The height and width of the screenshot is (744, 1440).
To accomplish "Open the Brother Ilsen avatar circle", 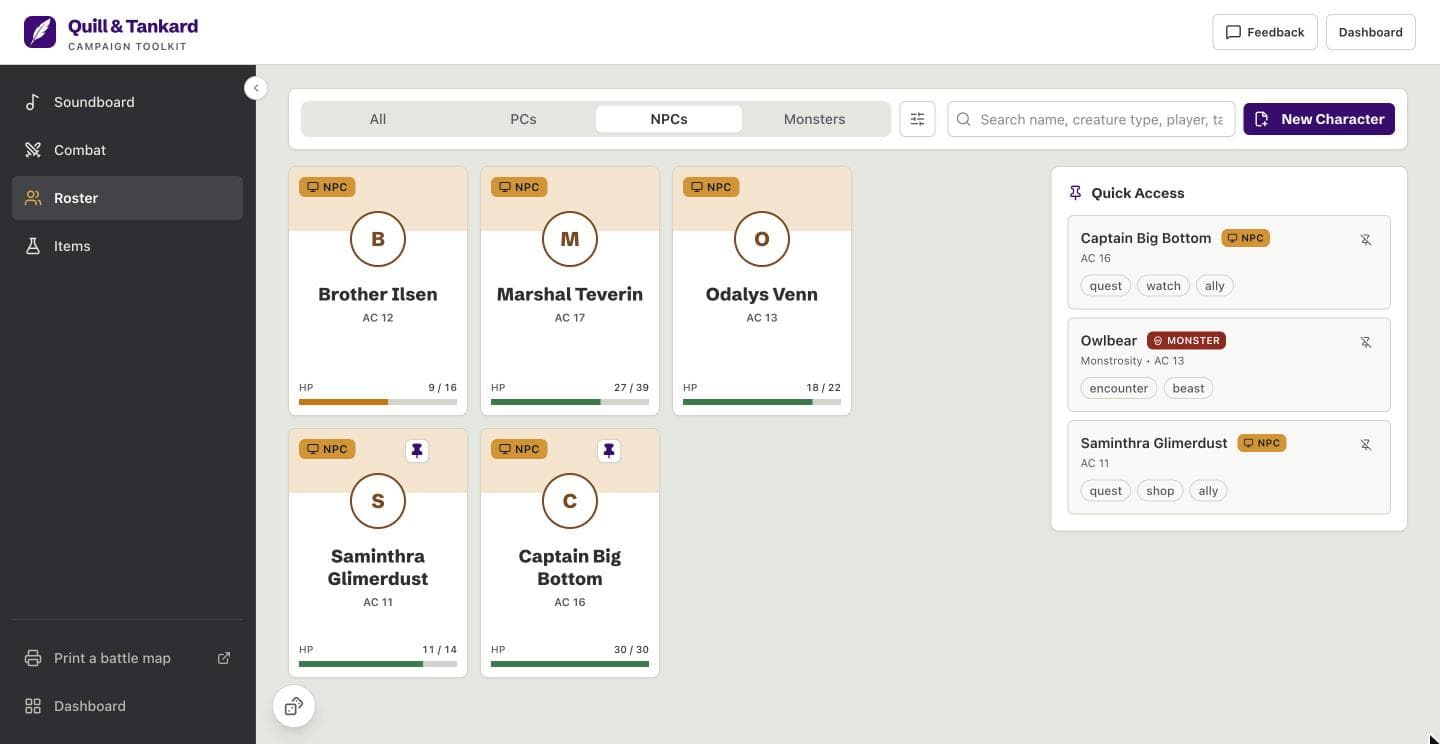I will coord(378,239).
